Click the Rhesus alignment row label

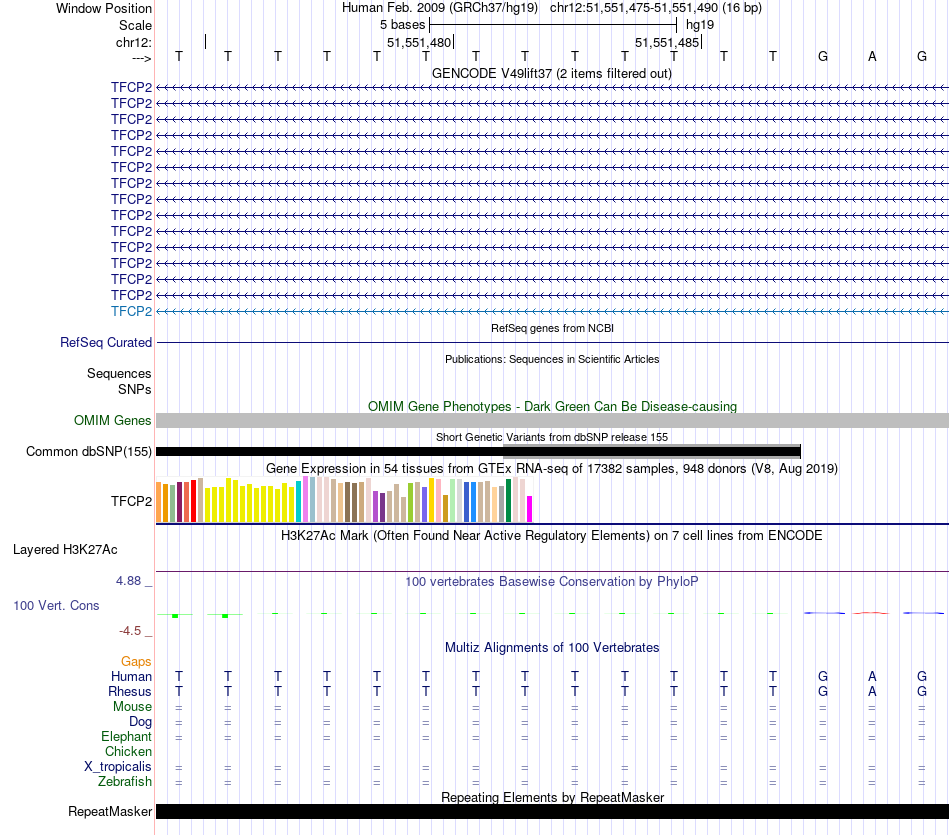(x=130, y=691)
